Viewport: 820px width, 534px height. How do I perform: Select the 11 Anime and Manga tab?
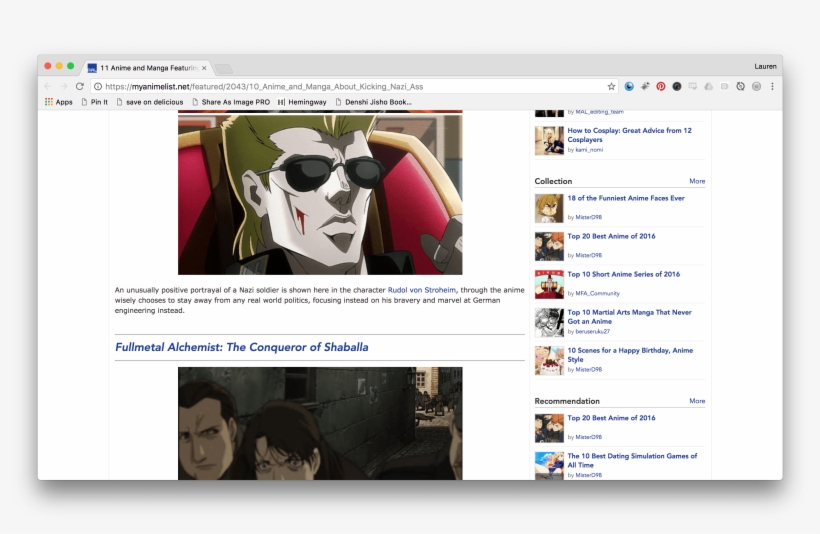pos(147,67)
